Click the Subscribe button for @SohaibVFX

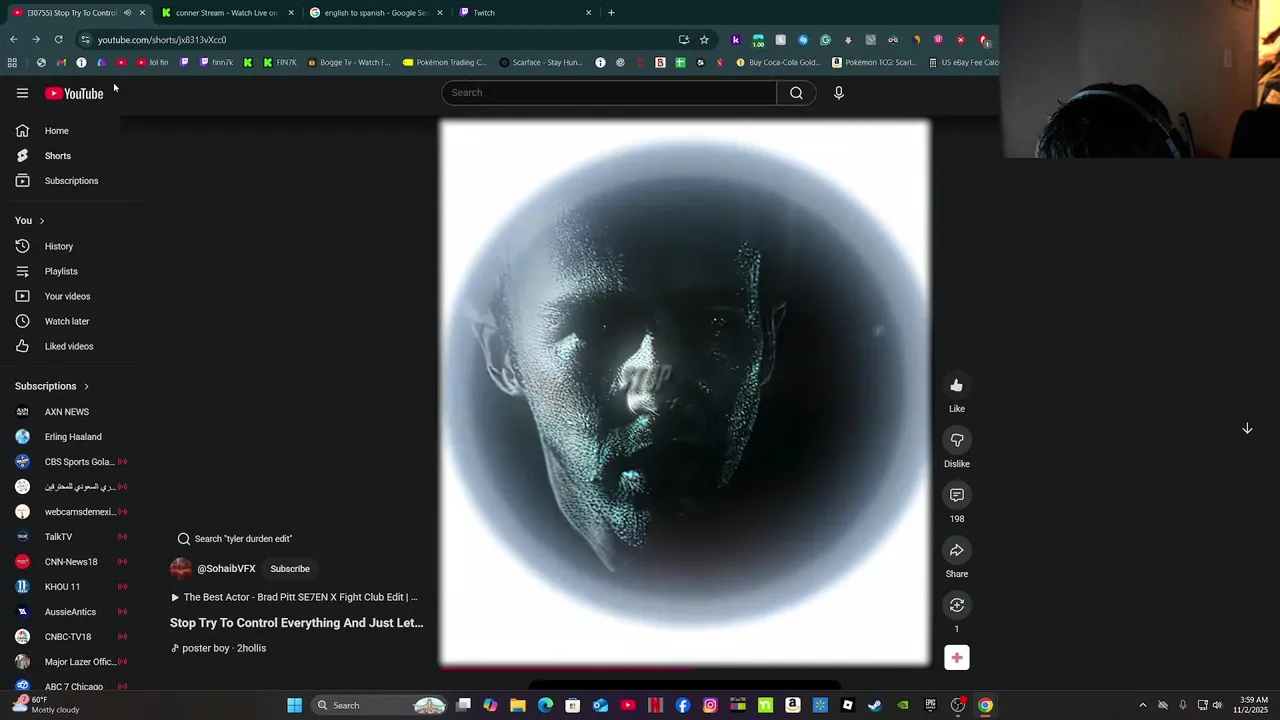click(290, 569)
